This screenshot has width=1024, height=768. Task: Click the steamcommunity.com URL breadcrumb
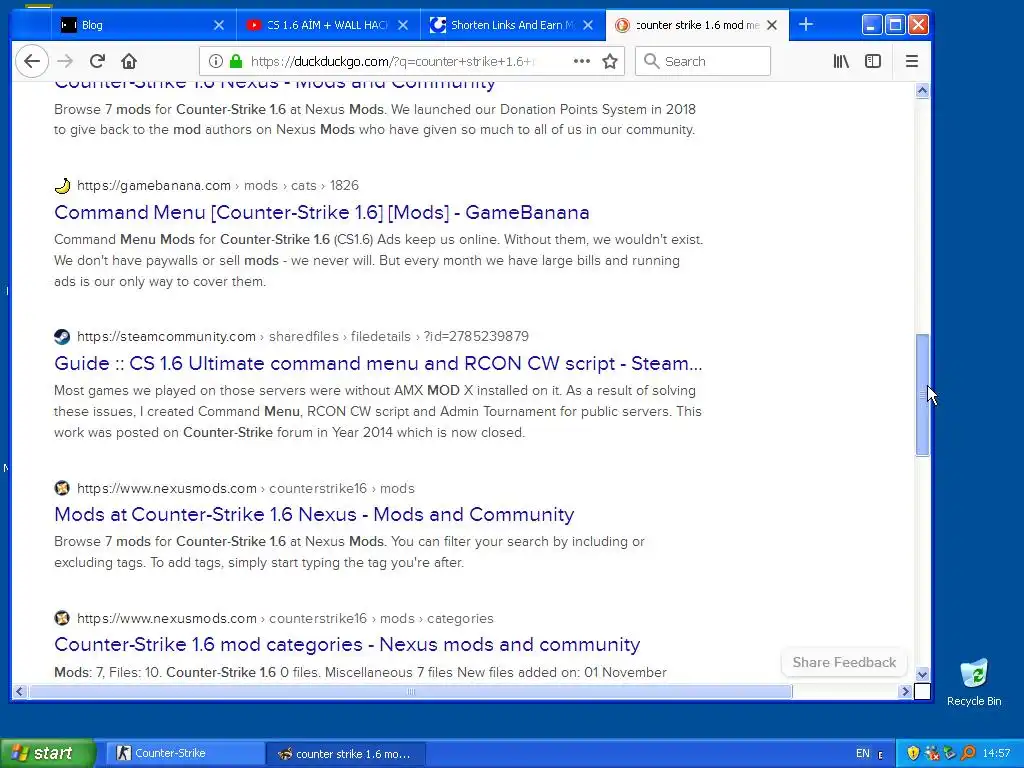pos(302,336)
